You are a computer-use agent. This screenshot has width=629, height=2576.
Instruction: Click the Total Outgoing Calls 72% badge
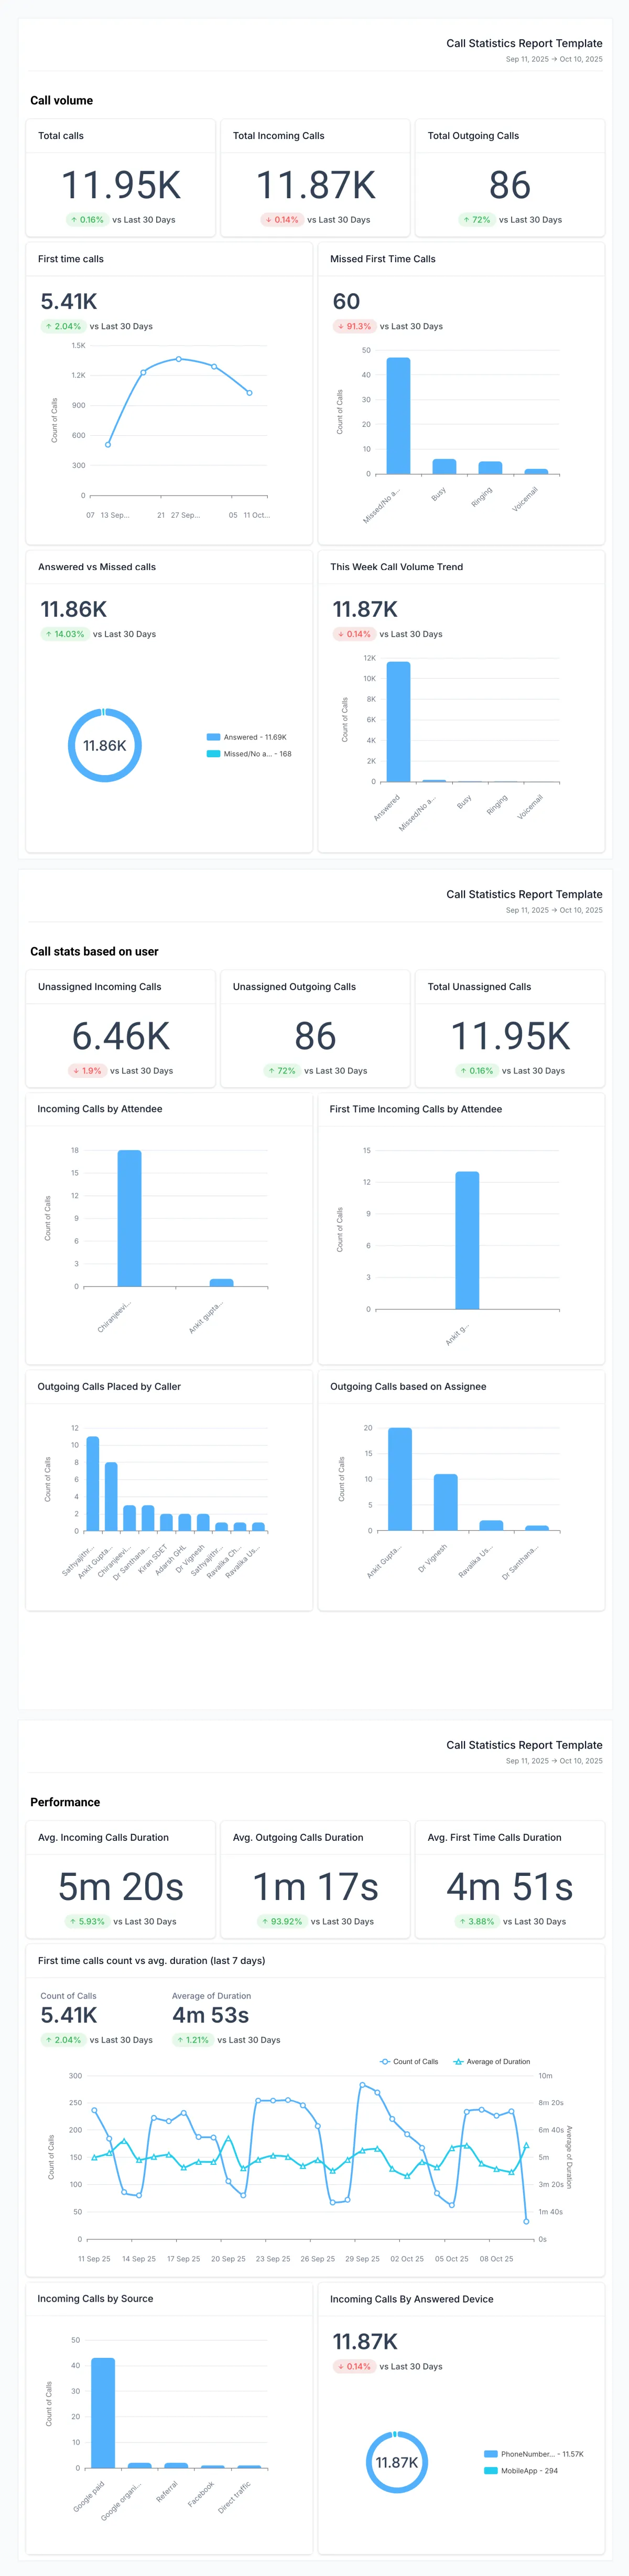pos(476,219)
